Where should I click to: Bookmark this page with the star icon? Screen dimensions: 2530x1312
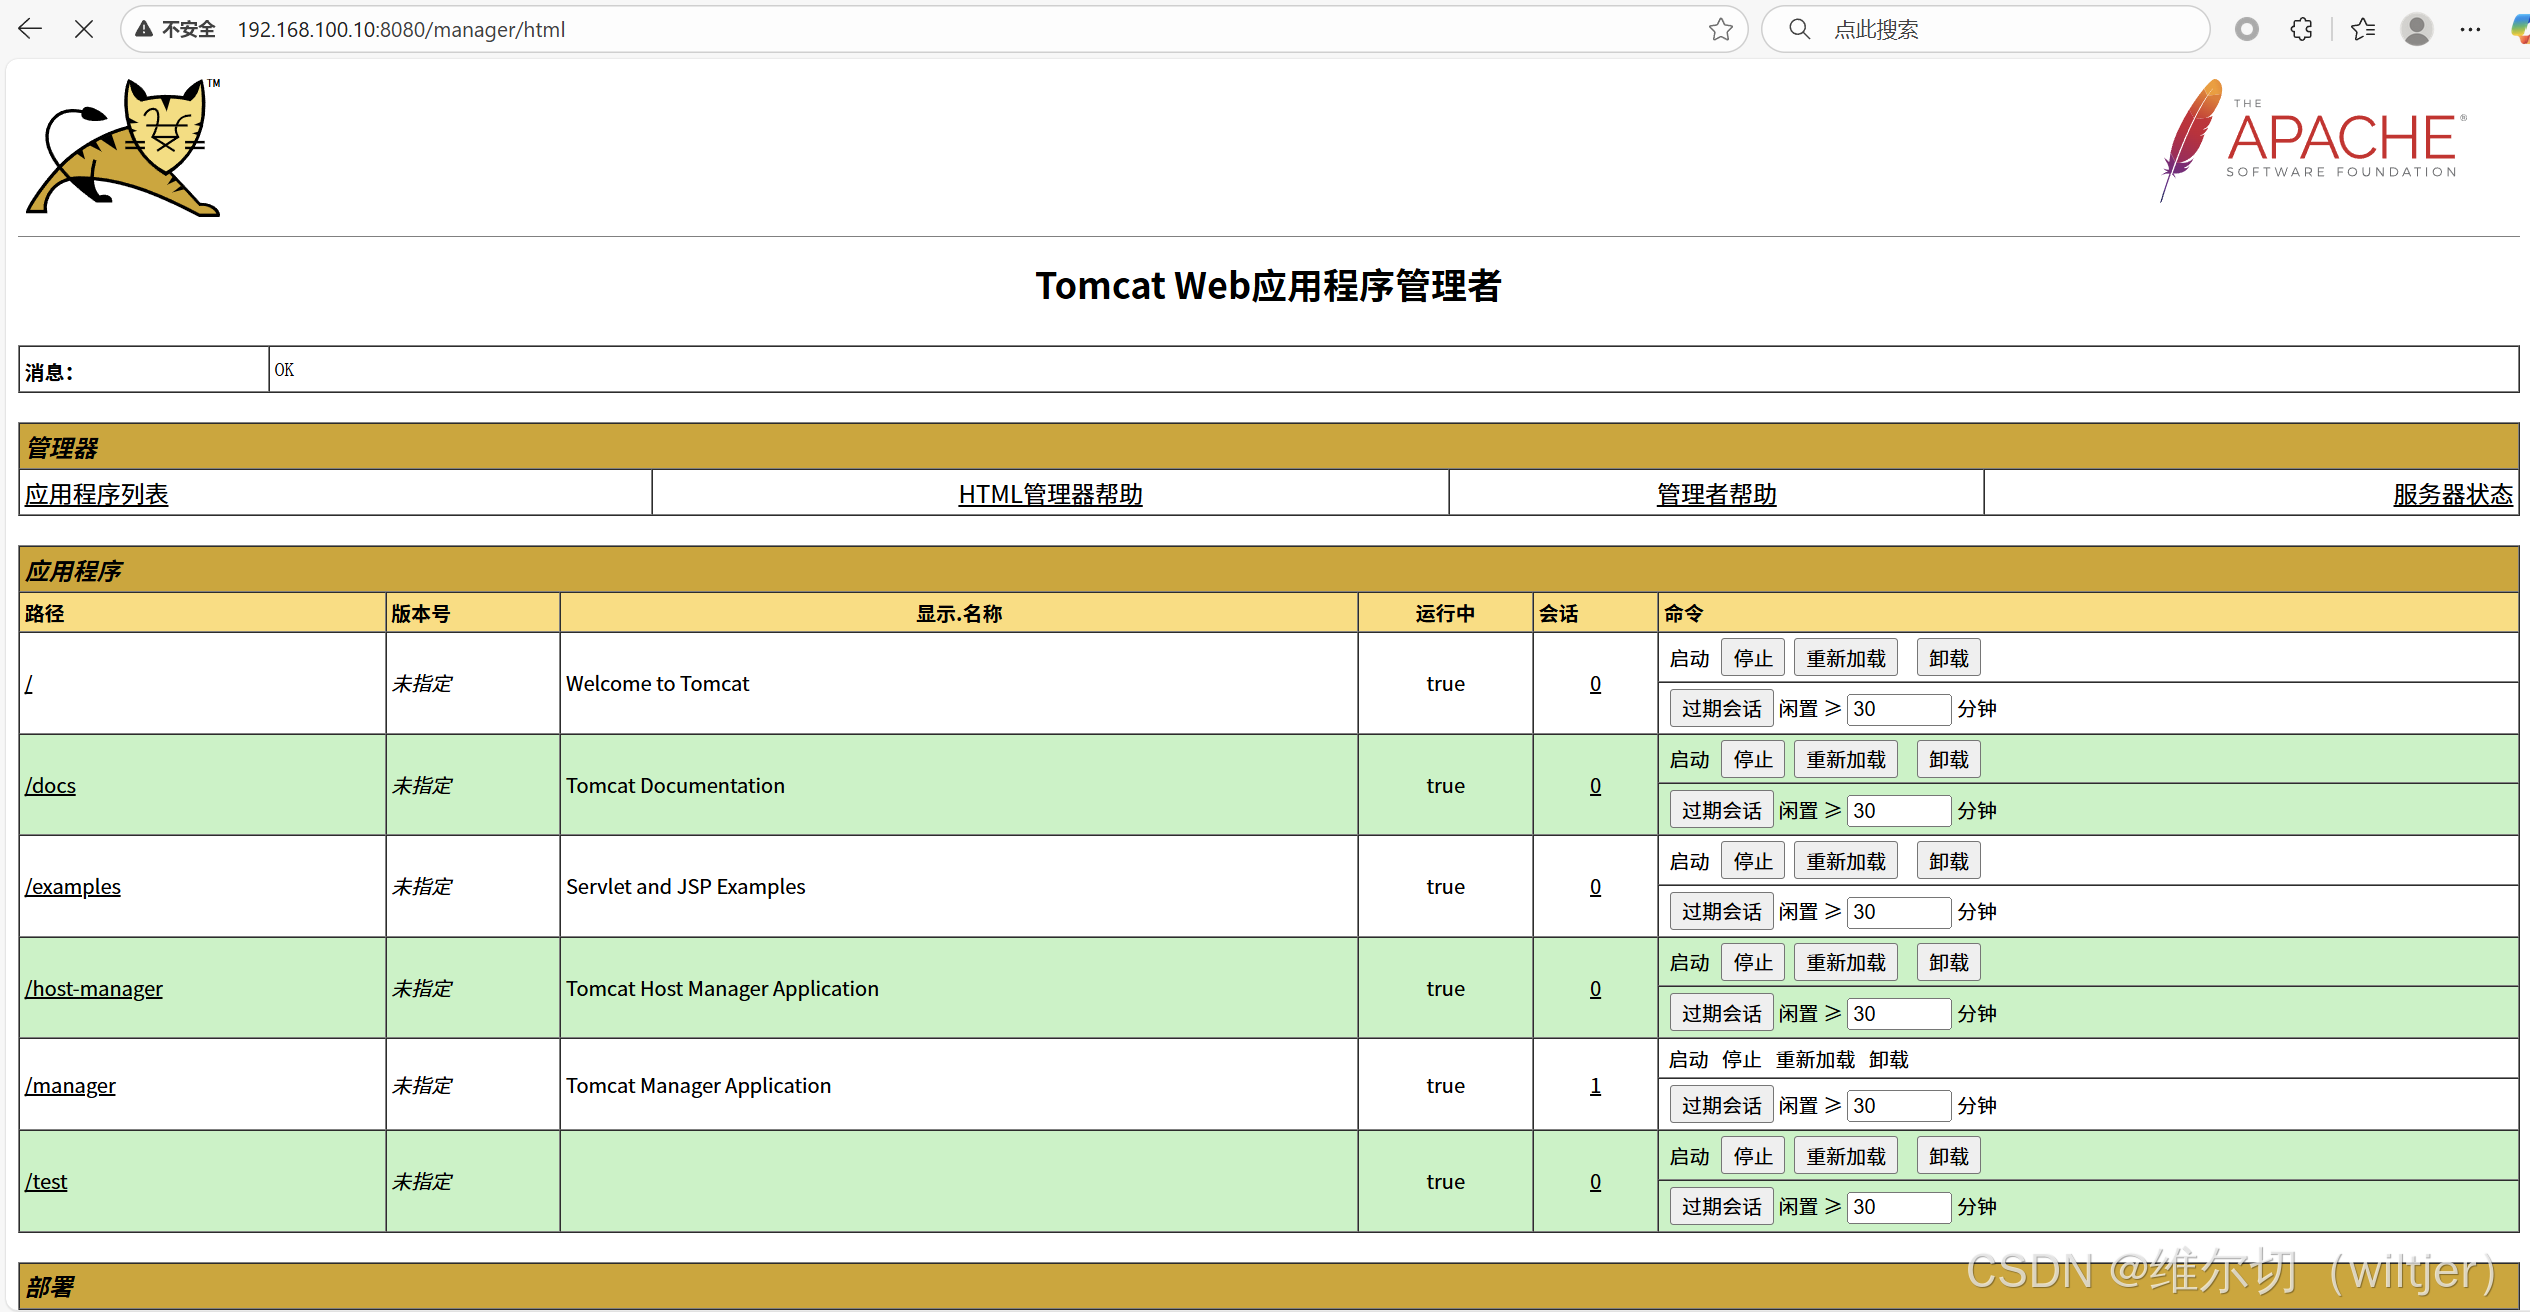1720,29
